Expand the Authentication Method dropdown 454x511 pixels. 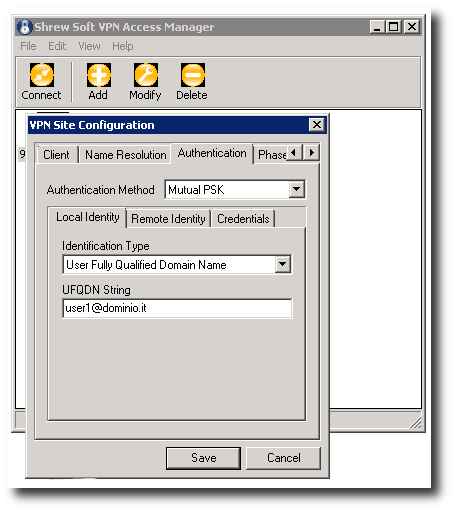[x=296, y=189]
